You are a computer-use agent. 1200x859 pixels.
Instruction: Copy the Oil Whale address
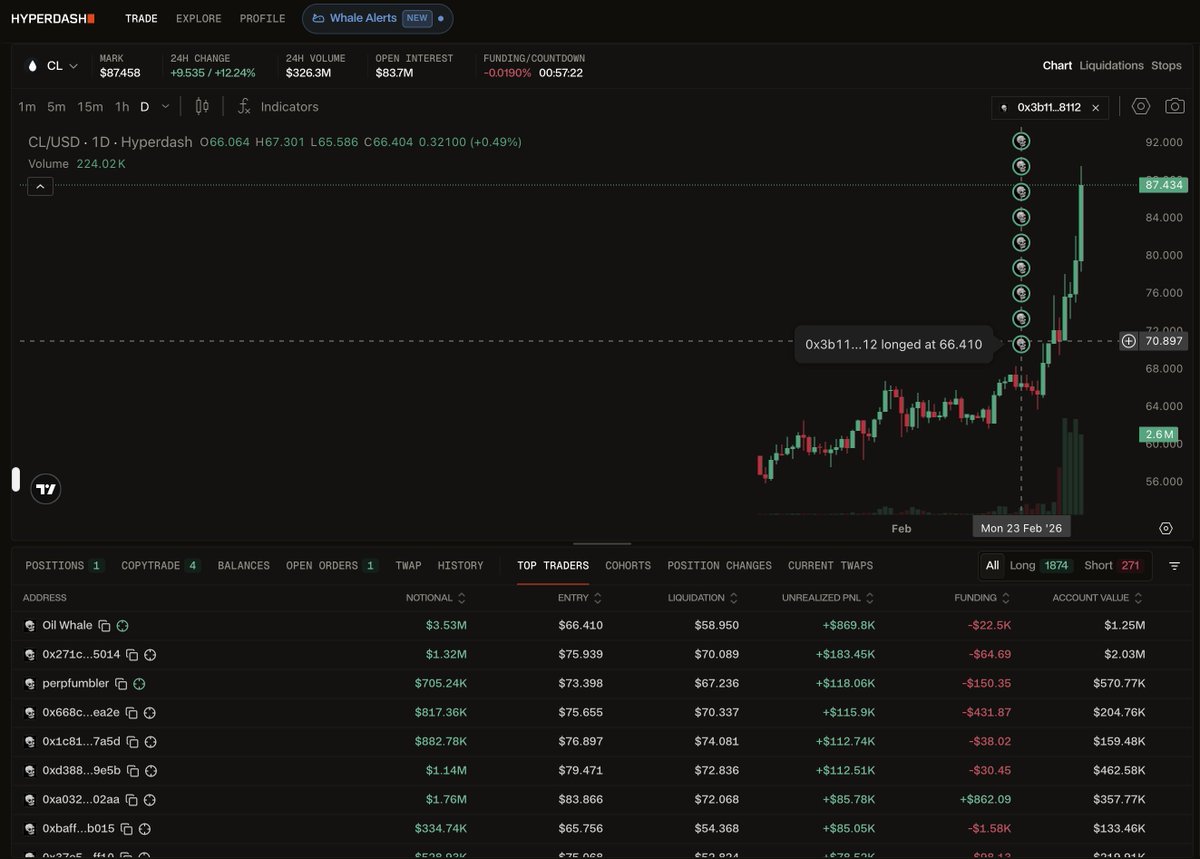[104, 625]
